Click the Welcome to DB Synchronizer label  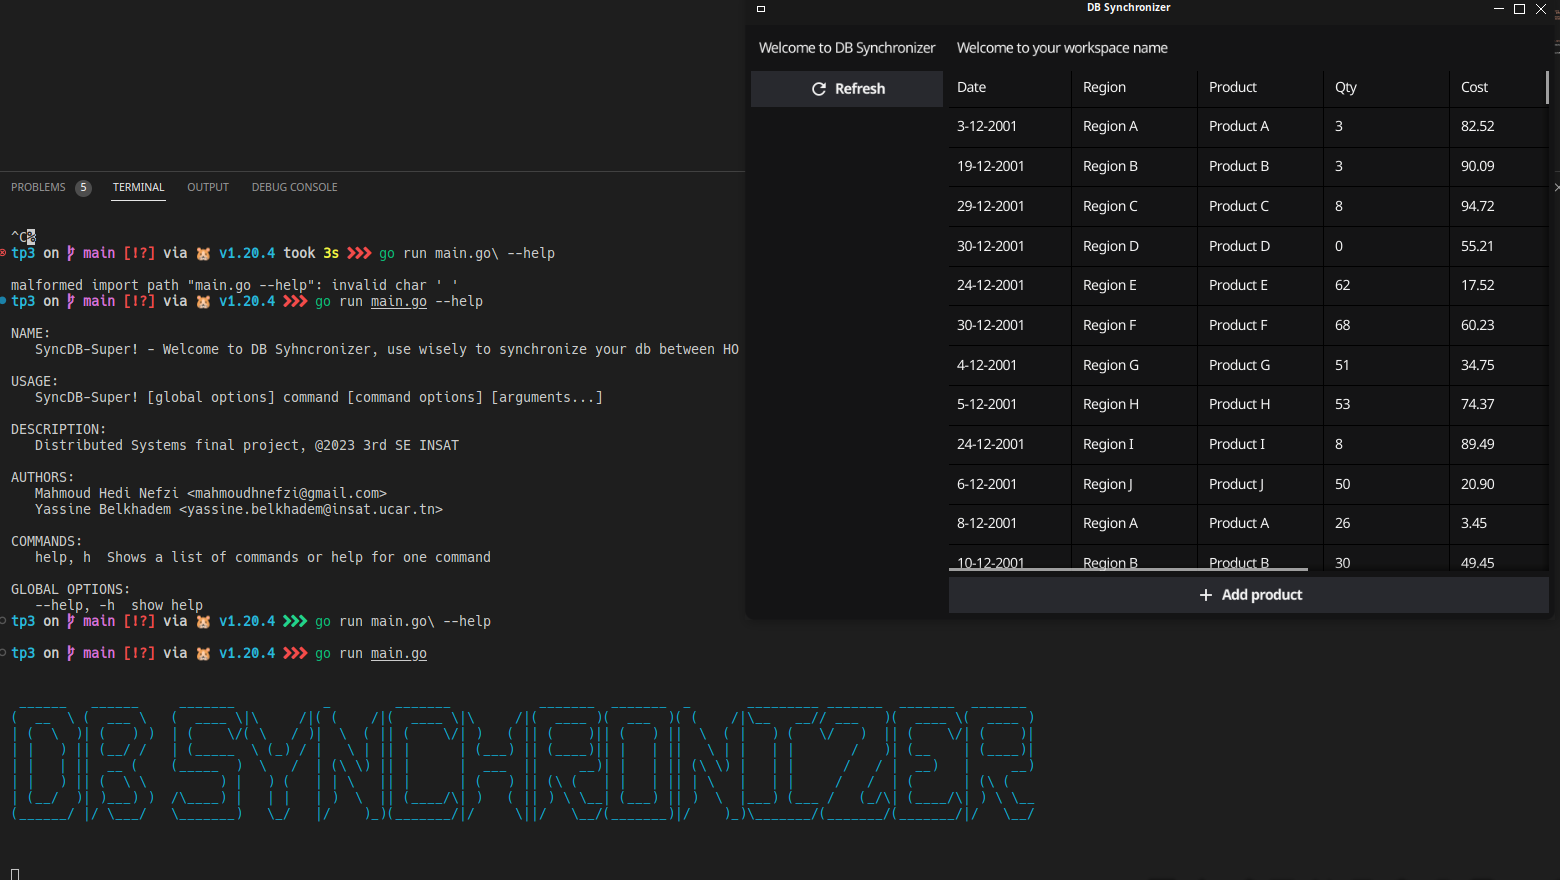pyautogui.click(x=847, y=48)
